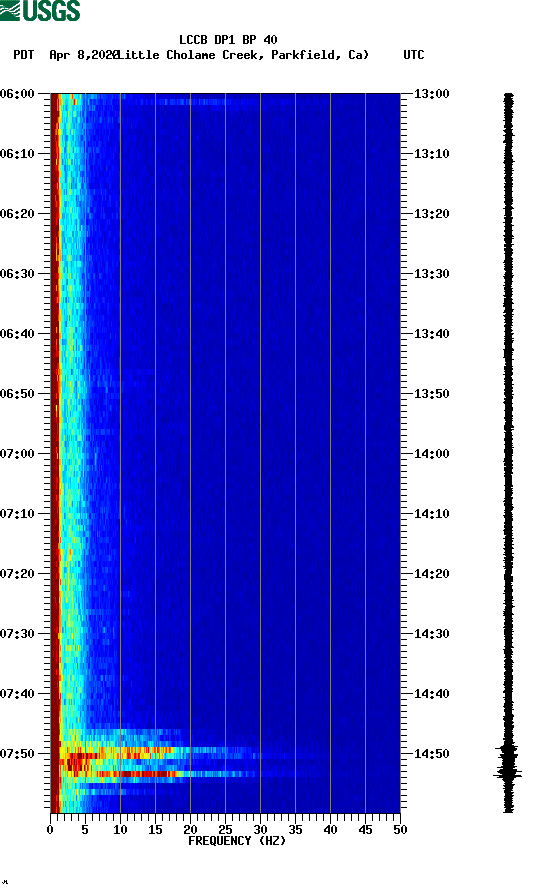The height and width of the screenshot is (893, 552).
Task: Click the 20 Hz frequency tick label
Action: tap(190, 830)
